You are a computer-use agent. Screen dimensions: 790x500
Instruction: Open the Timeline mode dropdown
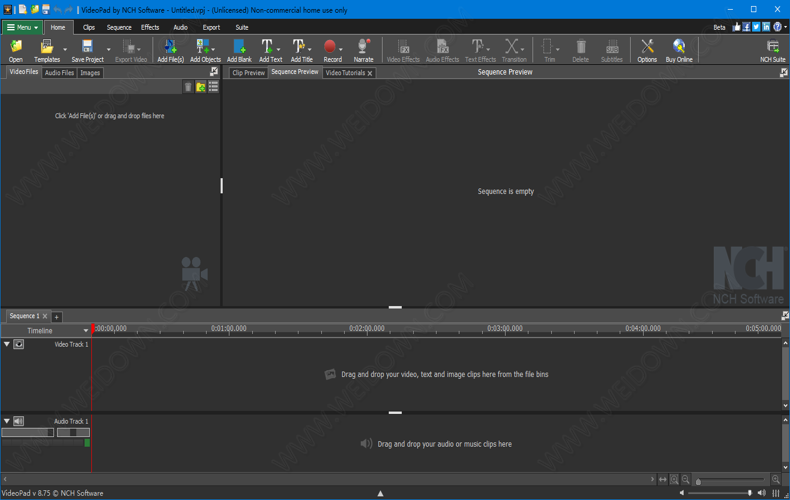(x=86, y=331)
